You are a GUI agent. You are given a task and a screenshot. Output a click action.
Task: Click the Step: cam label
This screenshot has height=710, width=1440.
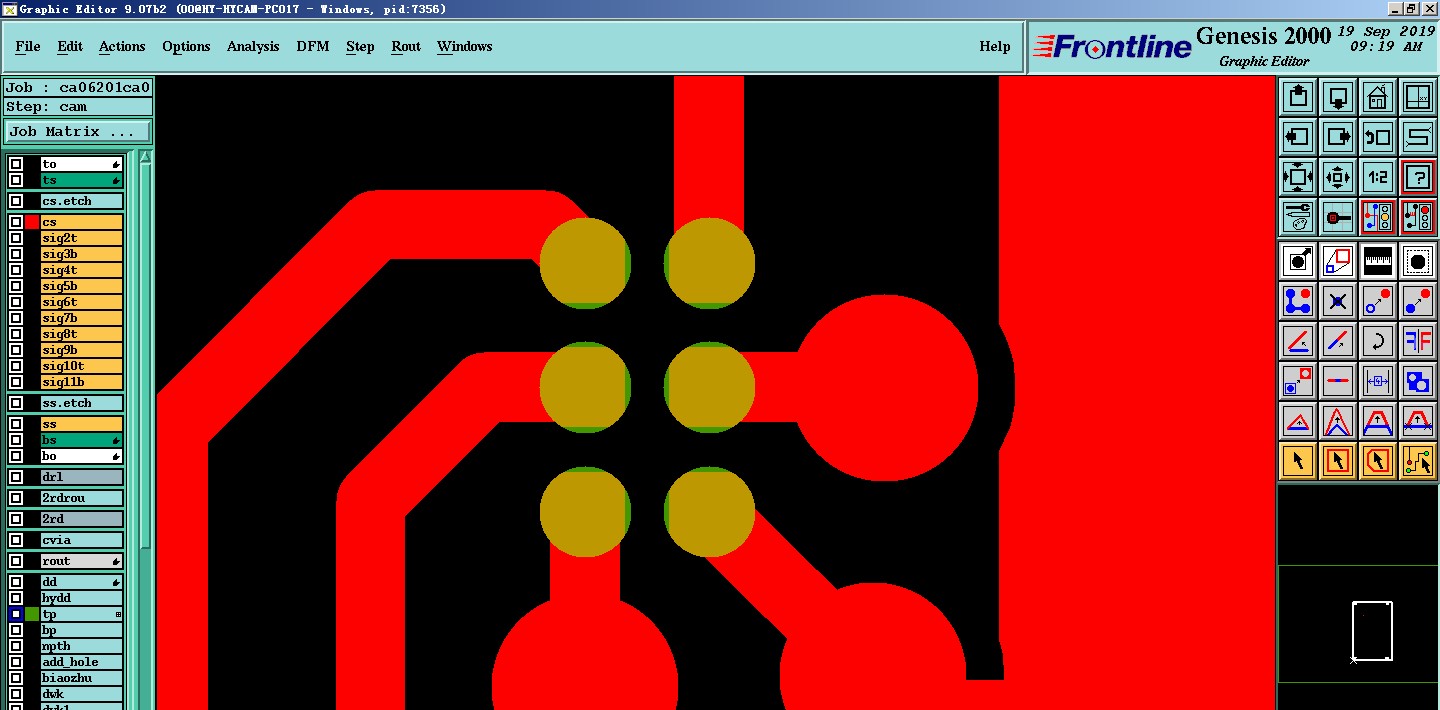tap(78, 107)
